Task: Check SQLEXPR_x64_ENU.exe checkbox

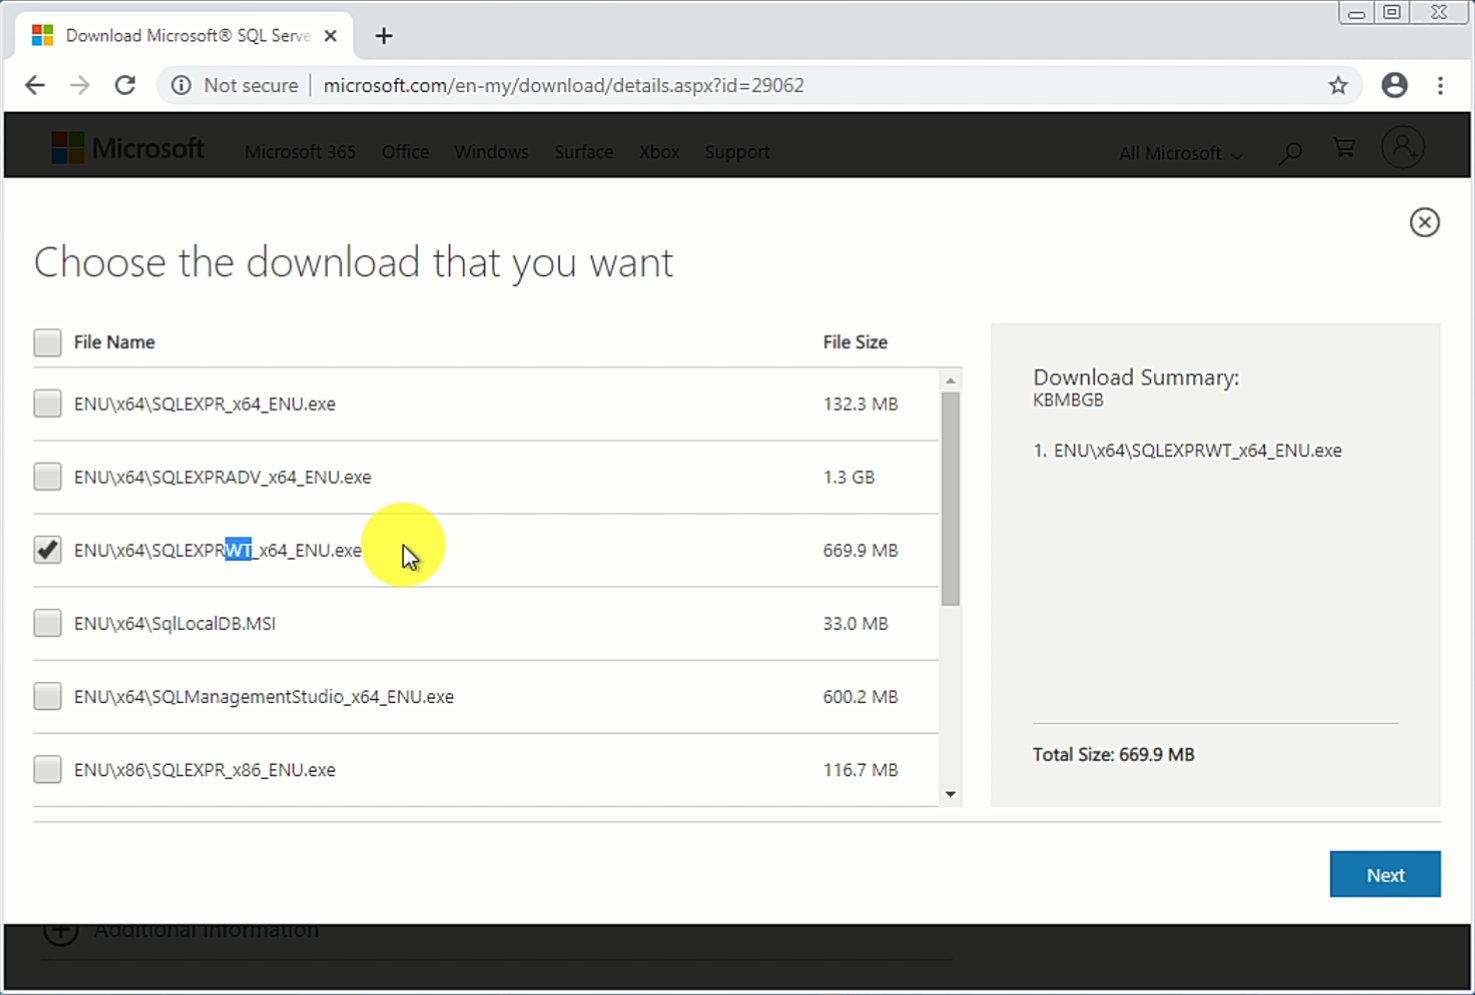Action: click(x=47, y=403)
